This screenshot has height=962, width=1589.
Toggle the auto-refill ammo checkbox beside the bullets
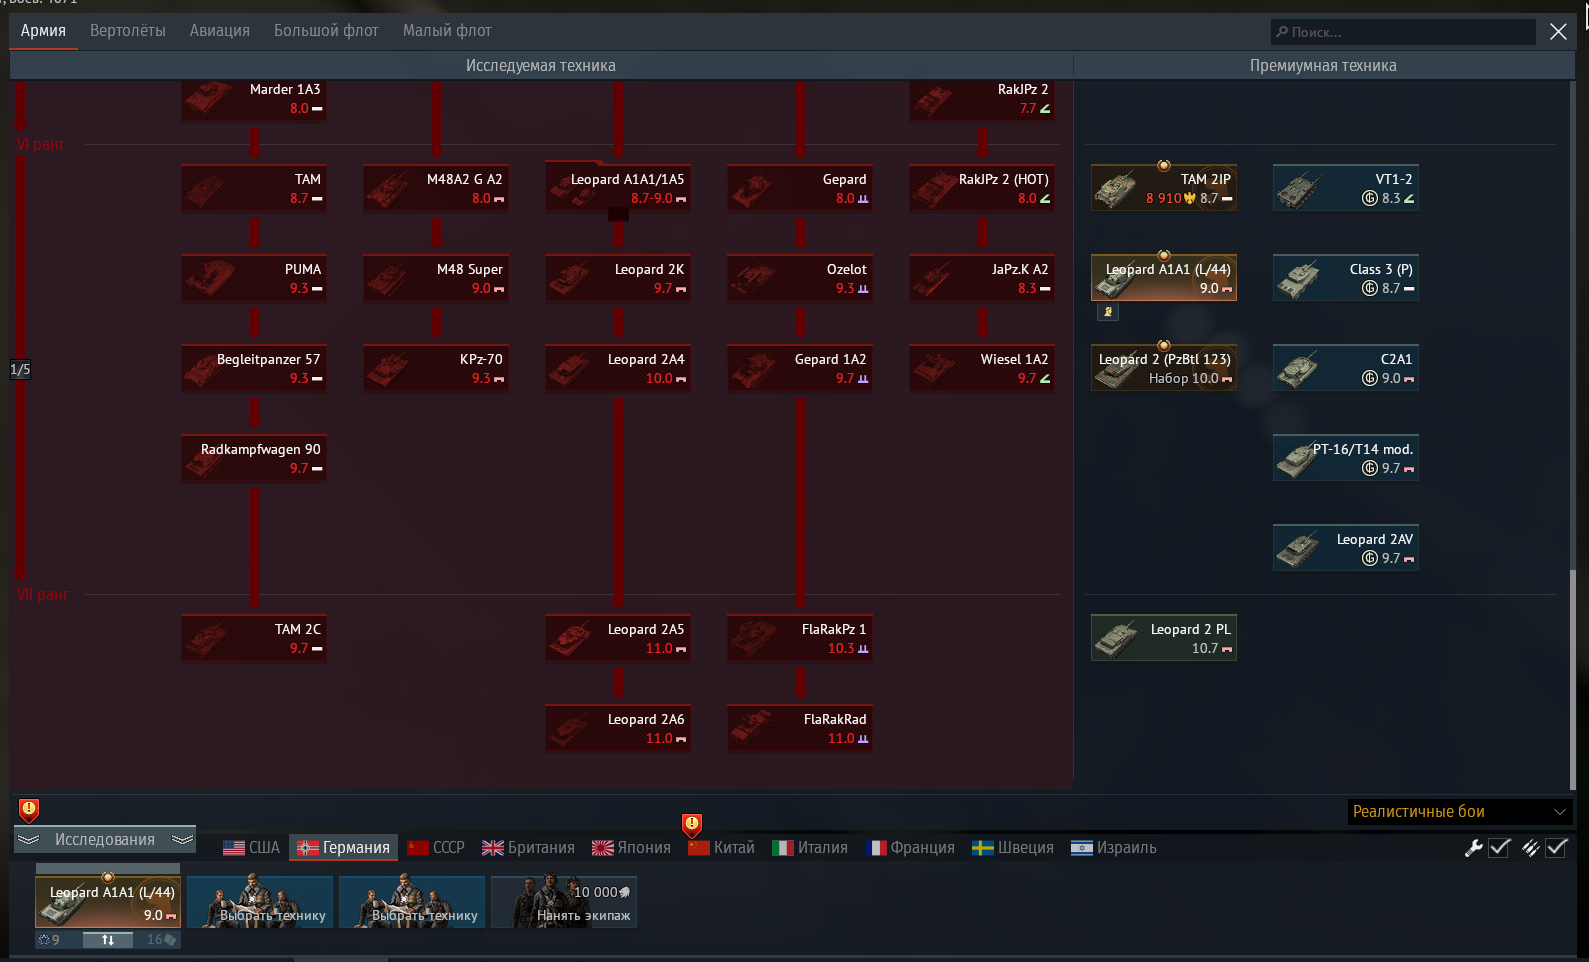click(x=1557, y=848)
